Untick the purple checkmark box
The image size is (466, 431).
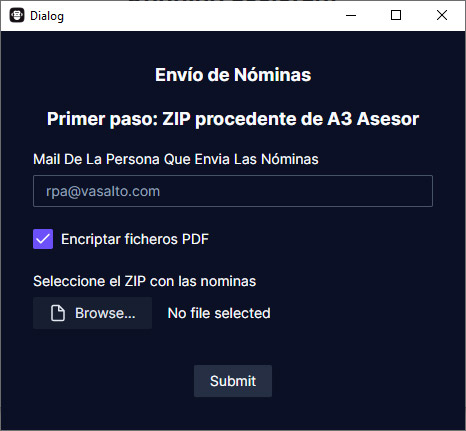pyautogui.click(x=43, y=239)
